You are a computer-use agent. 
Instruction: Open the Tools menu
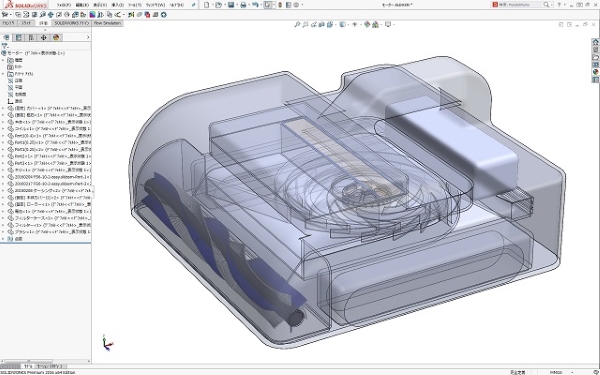pyautogui.click(x=135, y=5)
